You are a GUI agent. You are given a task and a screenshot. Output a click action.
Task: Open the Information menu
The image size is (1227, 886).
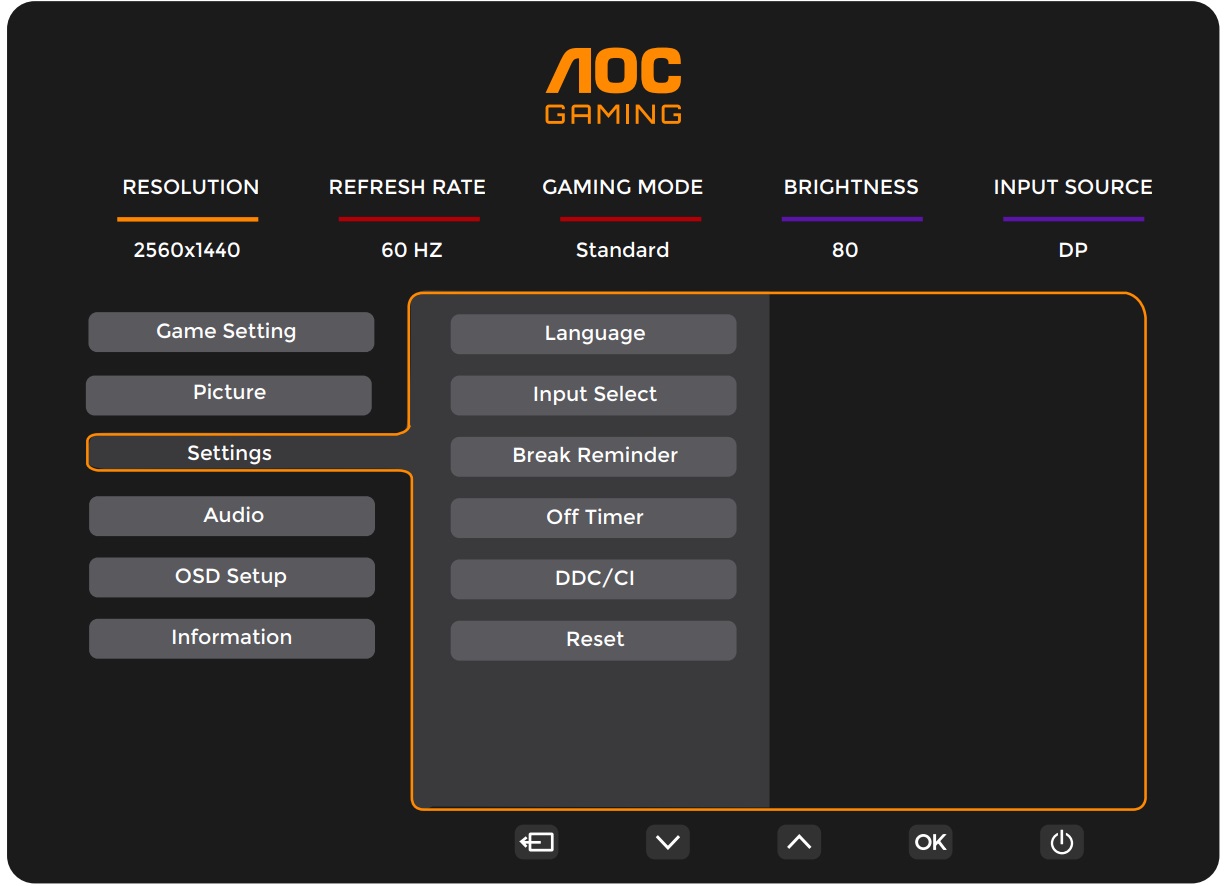232,638
